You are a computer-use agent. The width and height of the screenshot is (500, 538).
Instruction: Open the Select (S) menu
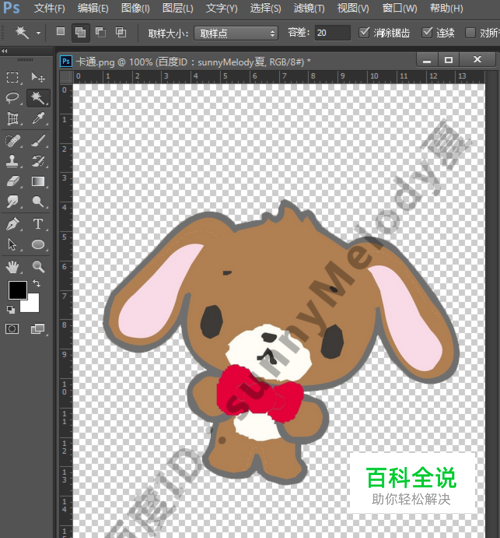click(266, 8)
